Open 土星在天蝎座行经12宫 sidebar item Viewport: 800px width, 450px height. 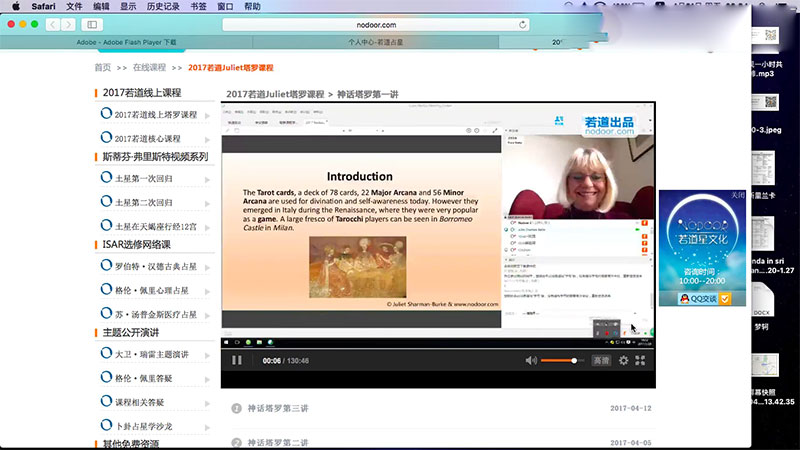click(x=156, y=227)
